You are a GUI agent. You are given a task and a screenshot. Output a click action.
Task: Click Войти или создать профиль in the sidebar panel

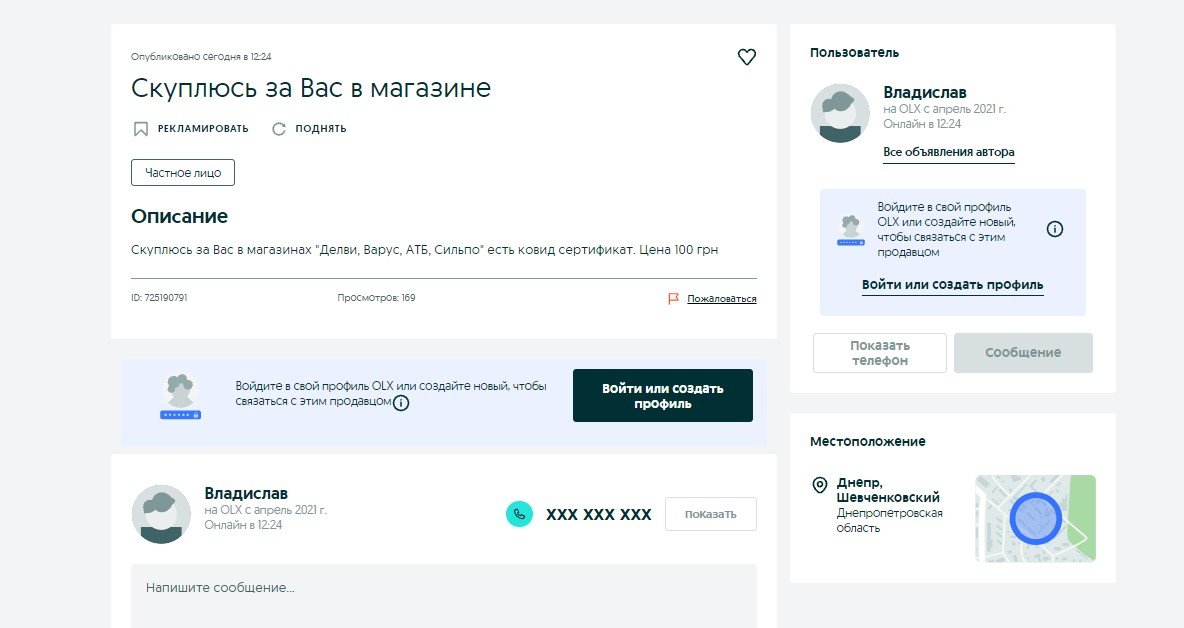(951, 285)
